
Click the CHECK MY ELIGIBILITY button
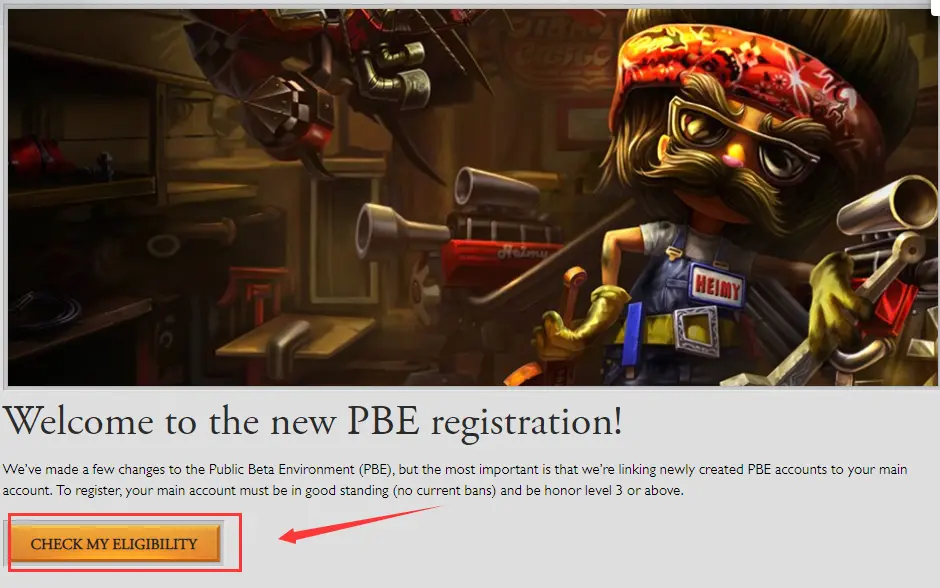116,543
